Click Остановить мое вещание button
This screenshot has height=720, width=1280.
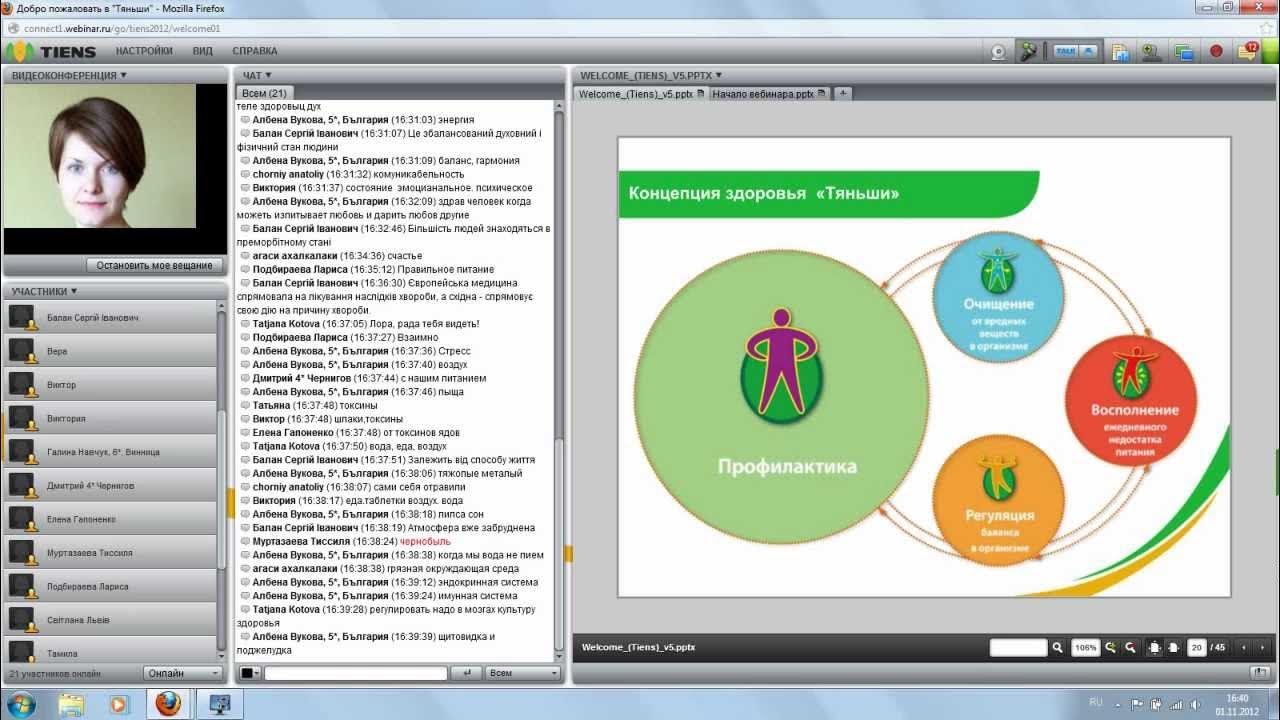pos(154,265)
